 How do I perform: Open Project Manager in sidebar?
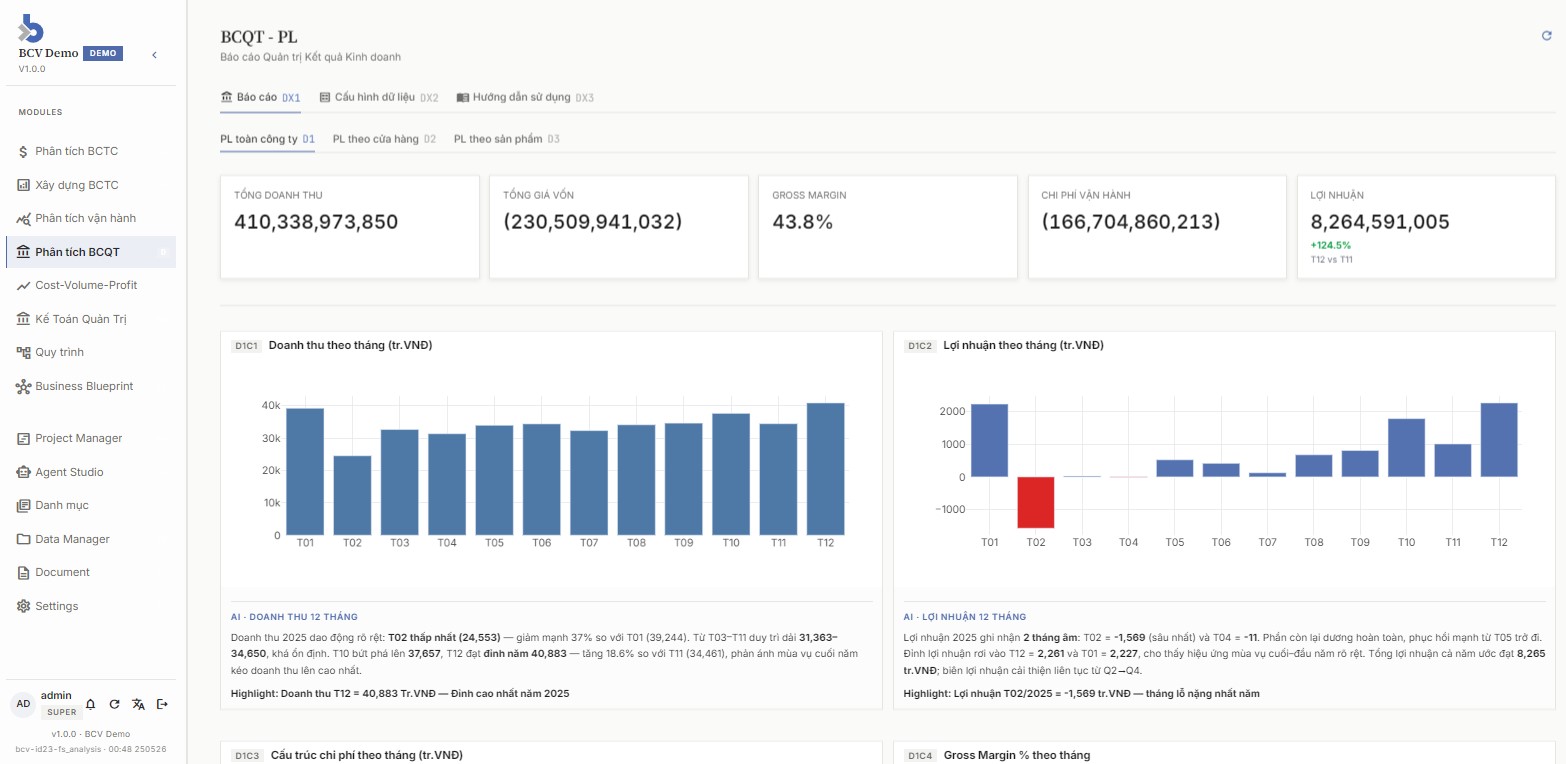(x=91, y=438)
